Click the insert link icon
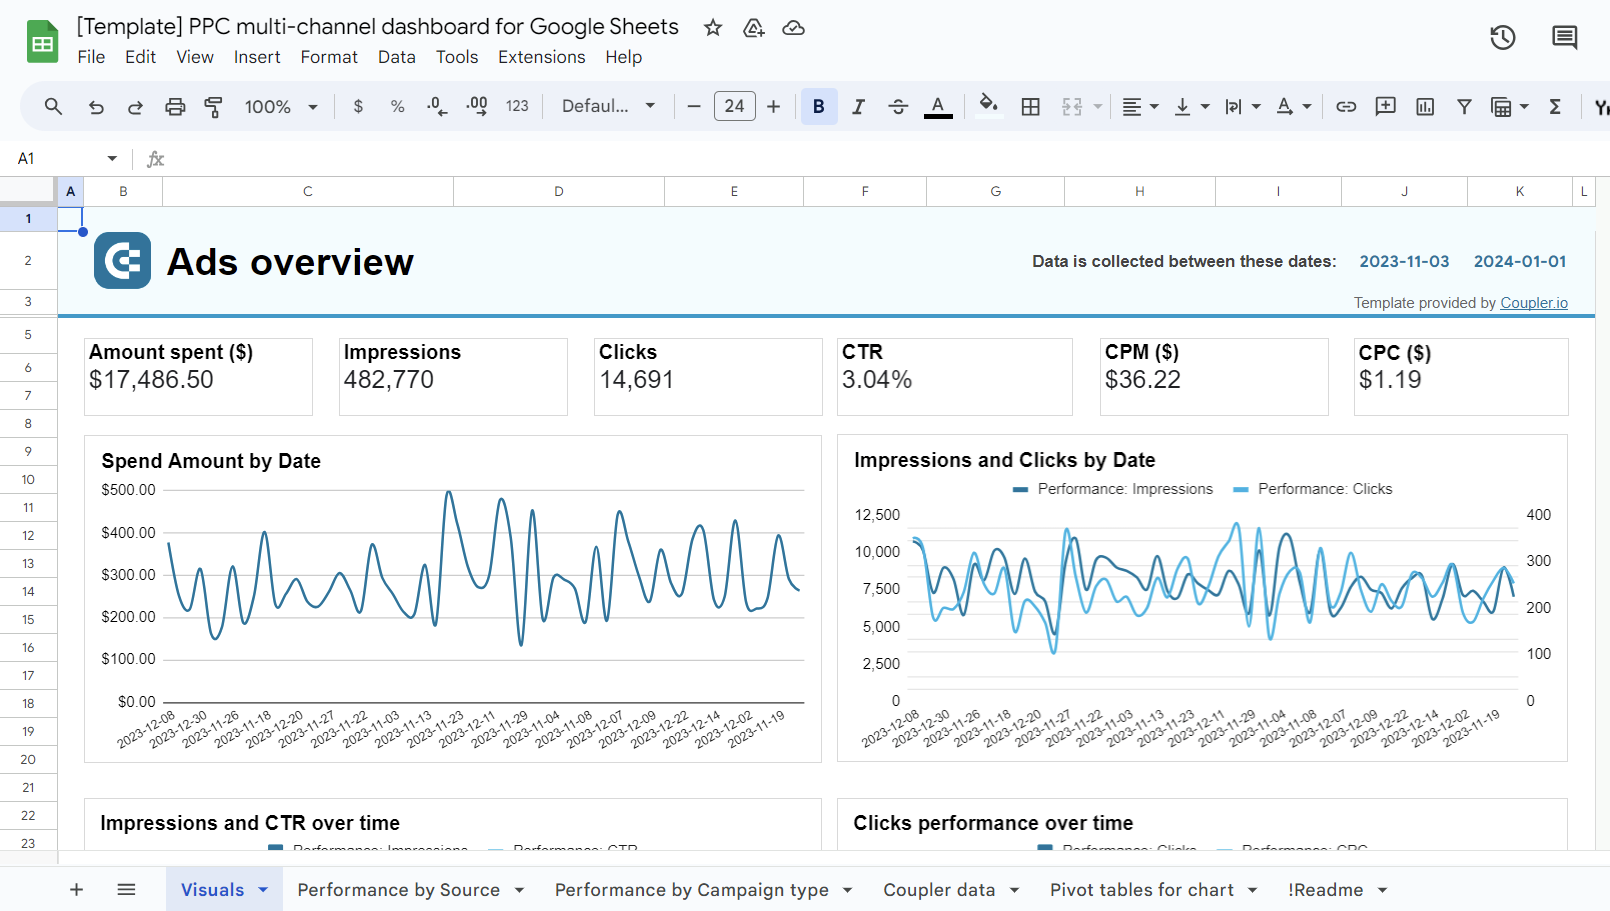 pos(1346,107)
